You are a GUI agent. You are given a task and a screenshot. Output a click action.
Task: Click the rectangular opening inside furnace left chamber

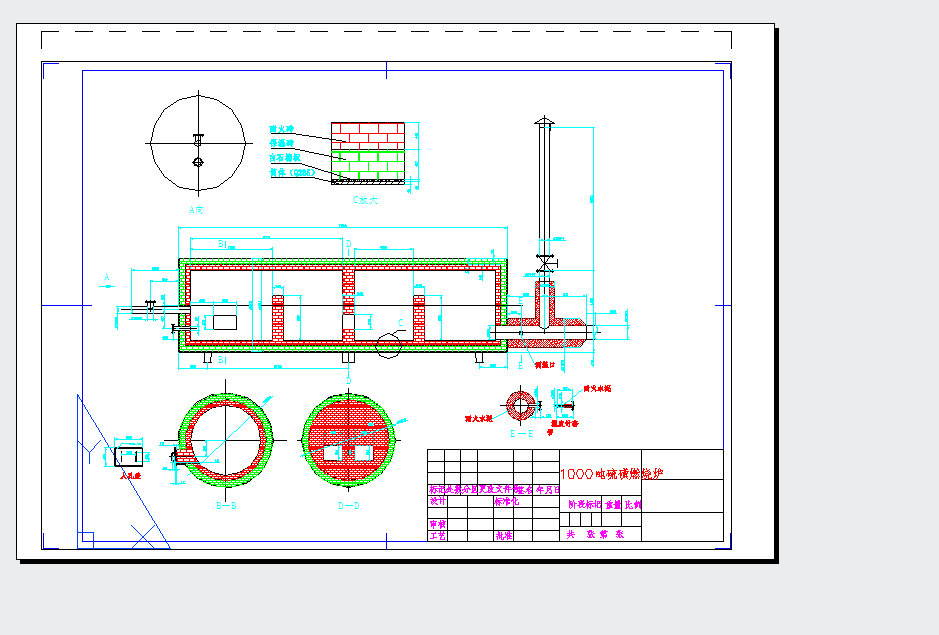point(223,323)
